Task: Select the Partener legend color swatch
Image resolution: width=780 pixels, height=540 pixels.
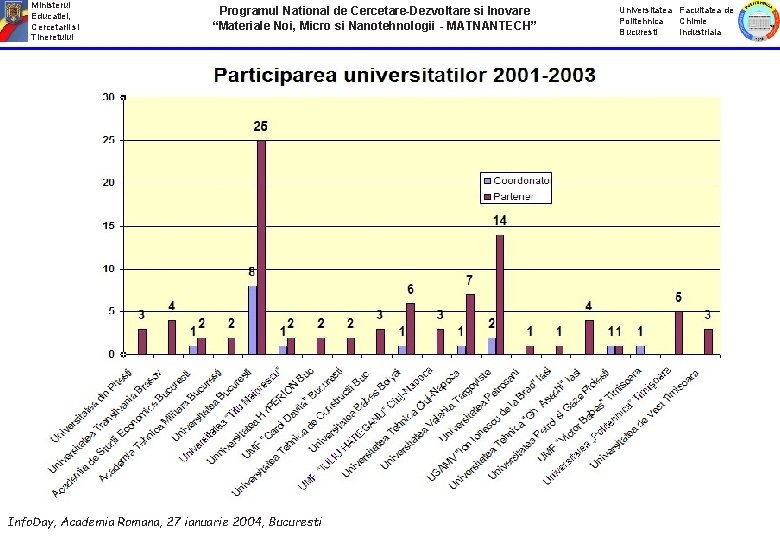Action: [x=488, y=196]
